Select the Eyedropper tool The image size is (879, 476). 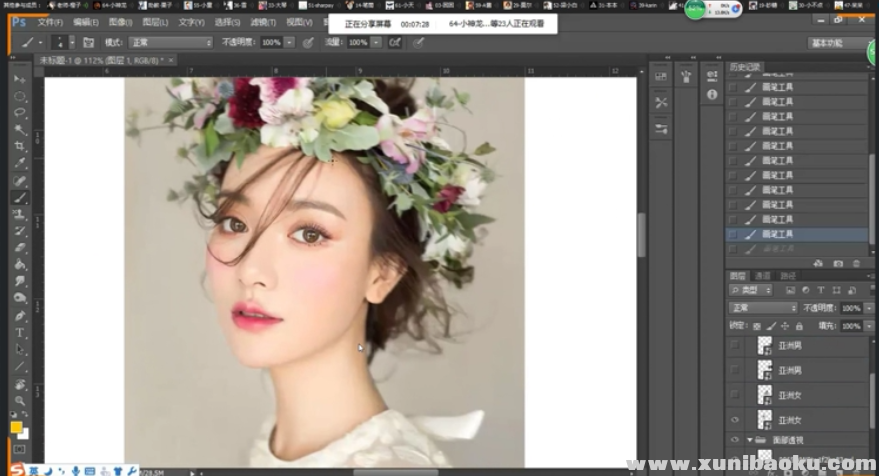point(19,163)
